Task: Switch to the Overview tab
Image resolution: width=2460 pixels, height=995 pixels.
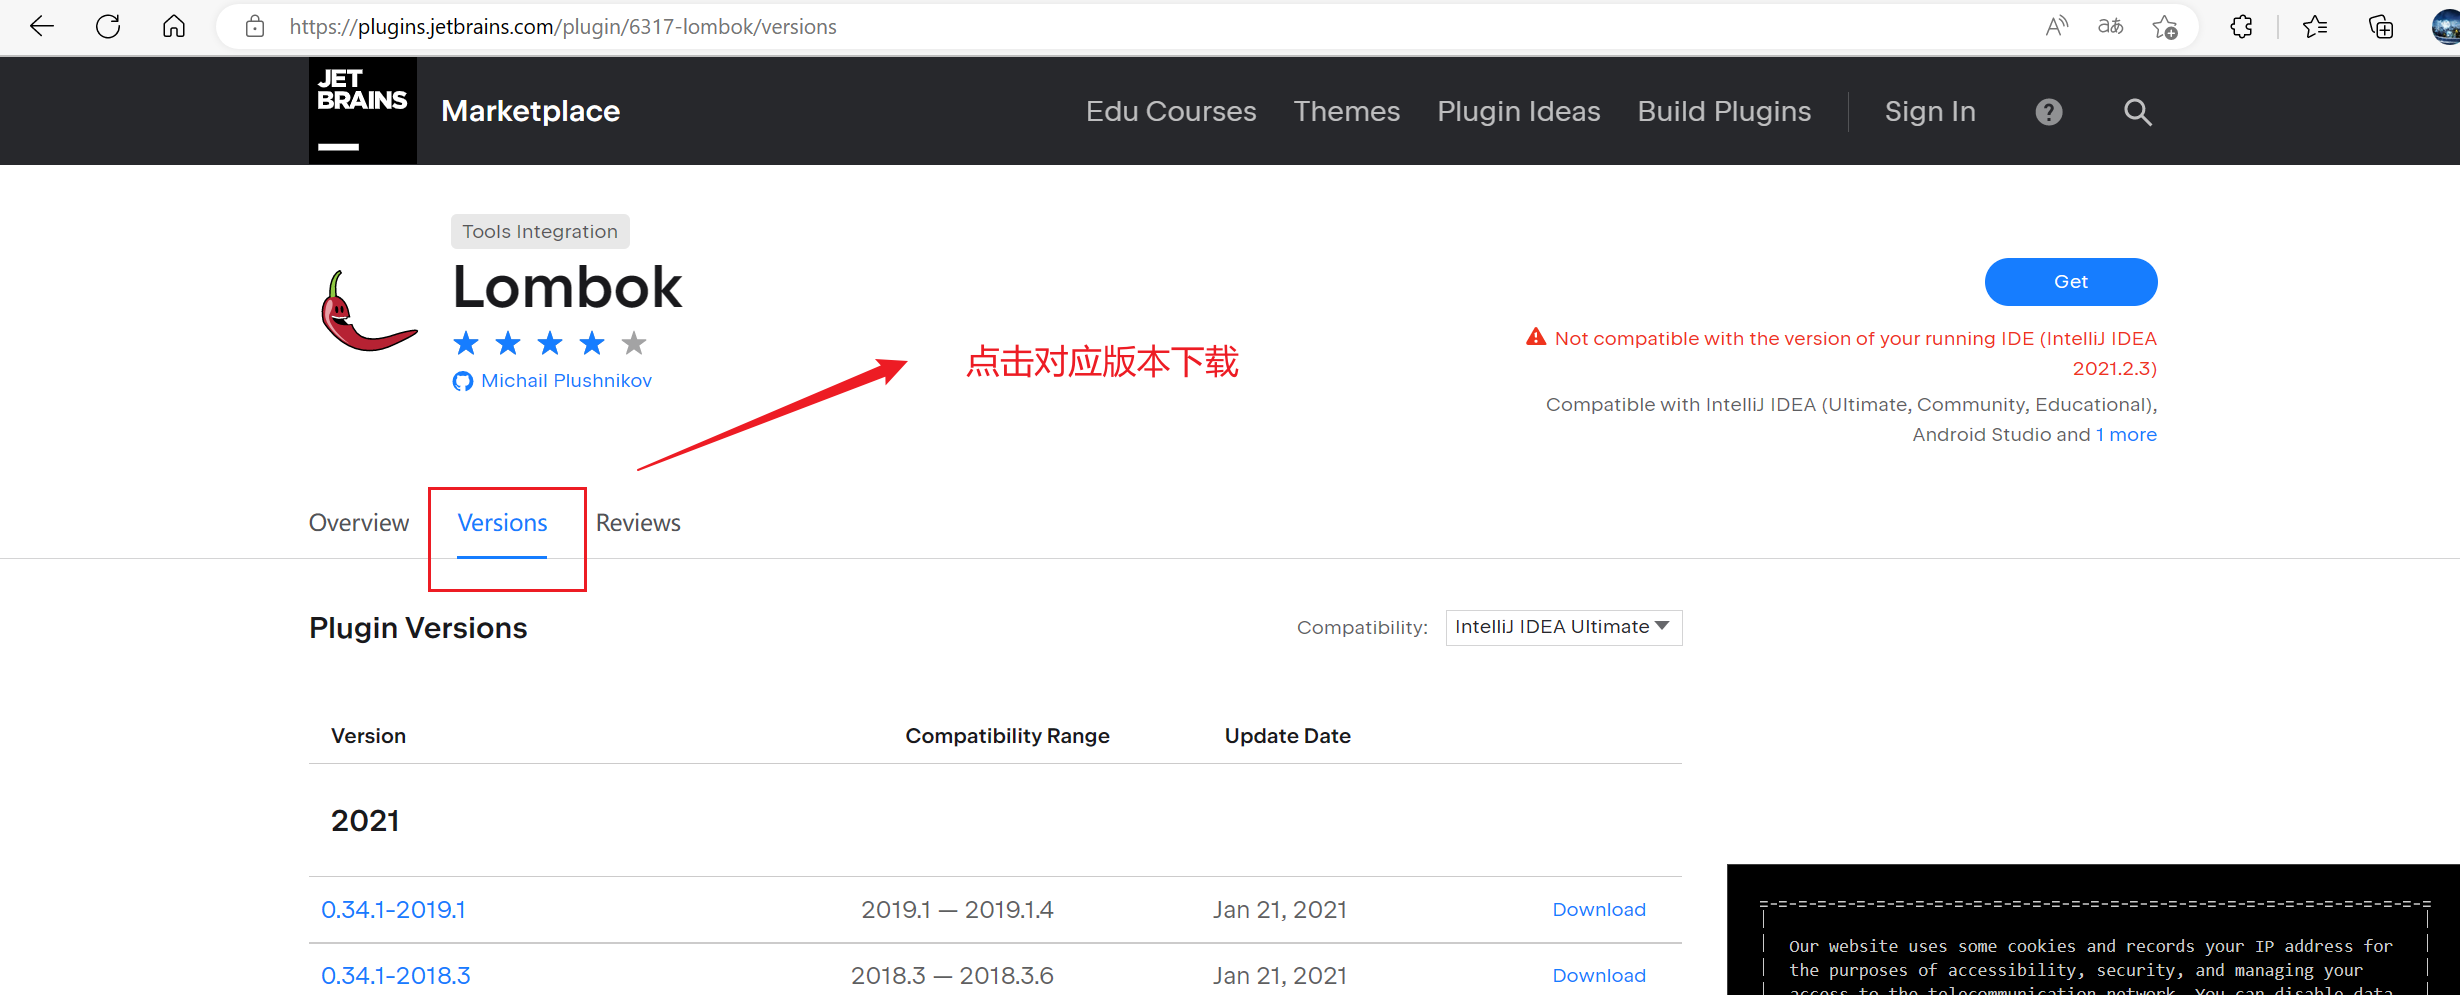Action: [359, 523]
